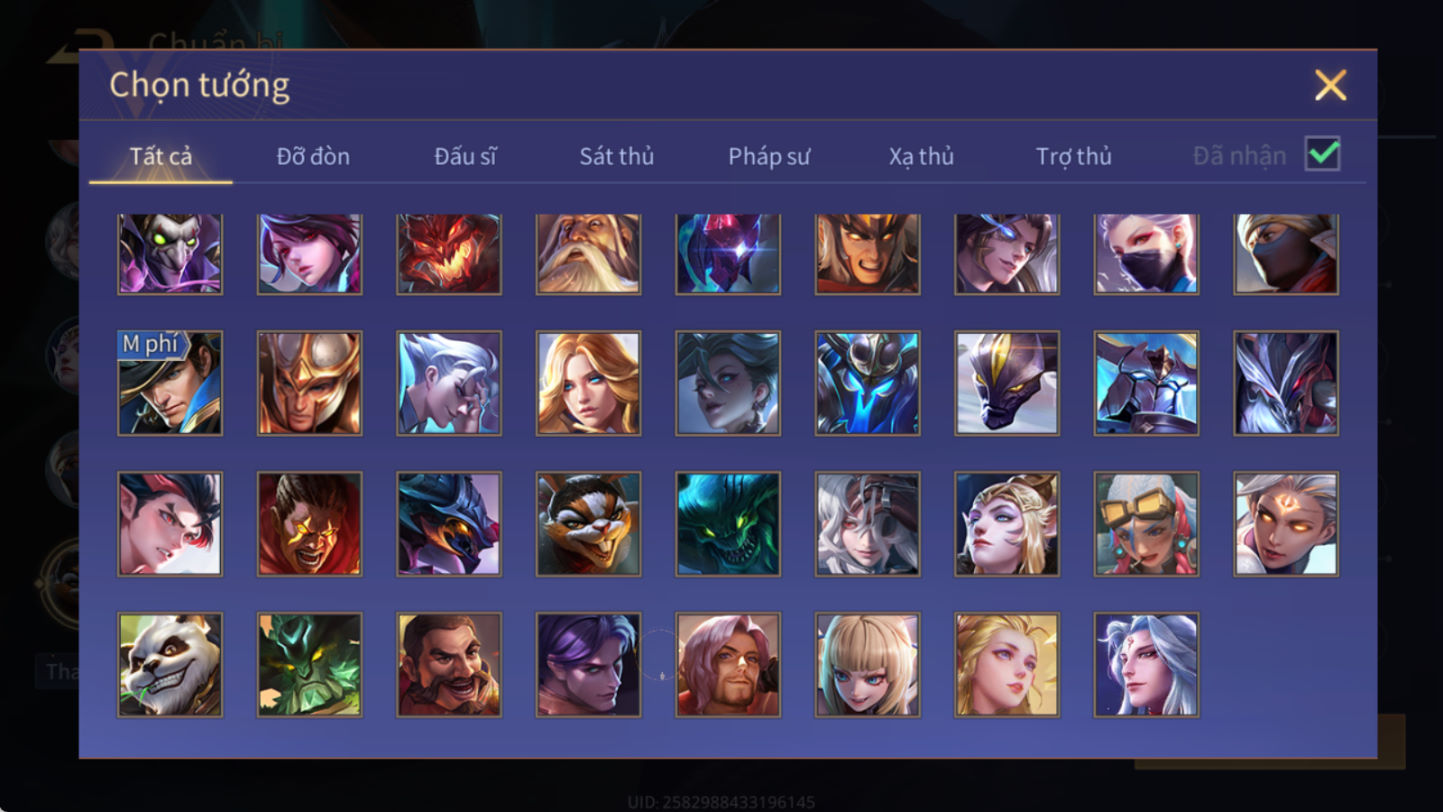The height and width of the screenshot is (812, 1443).
Task: Select the goggles-wearing girl hero
Action: [x=1146, y=525]
